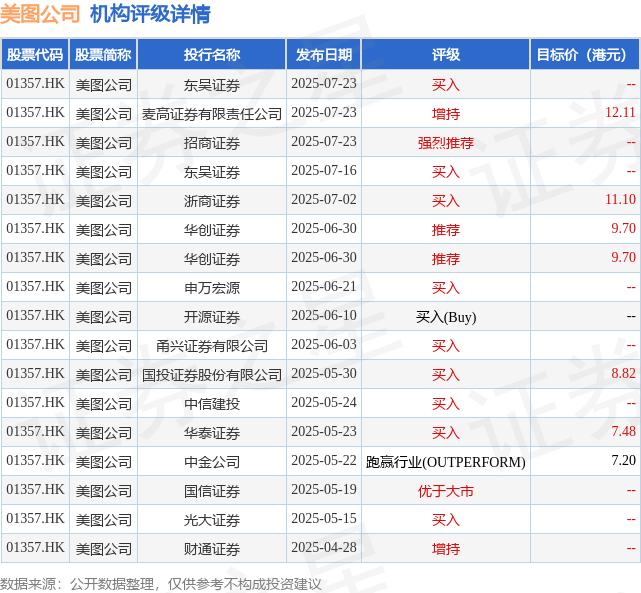
Task: Click the 股票简称 column header
Action: (103, 54)
